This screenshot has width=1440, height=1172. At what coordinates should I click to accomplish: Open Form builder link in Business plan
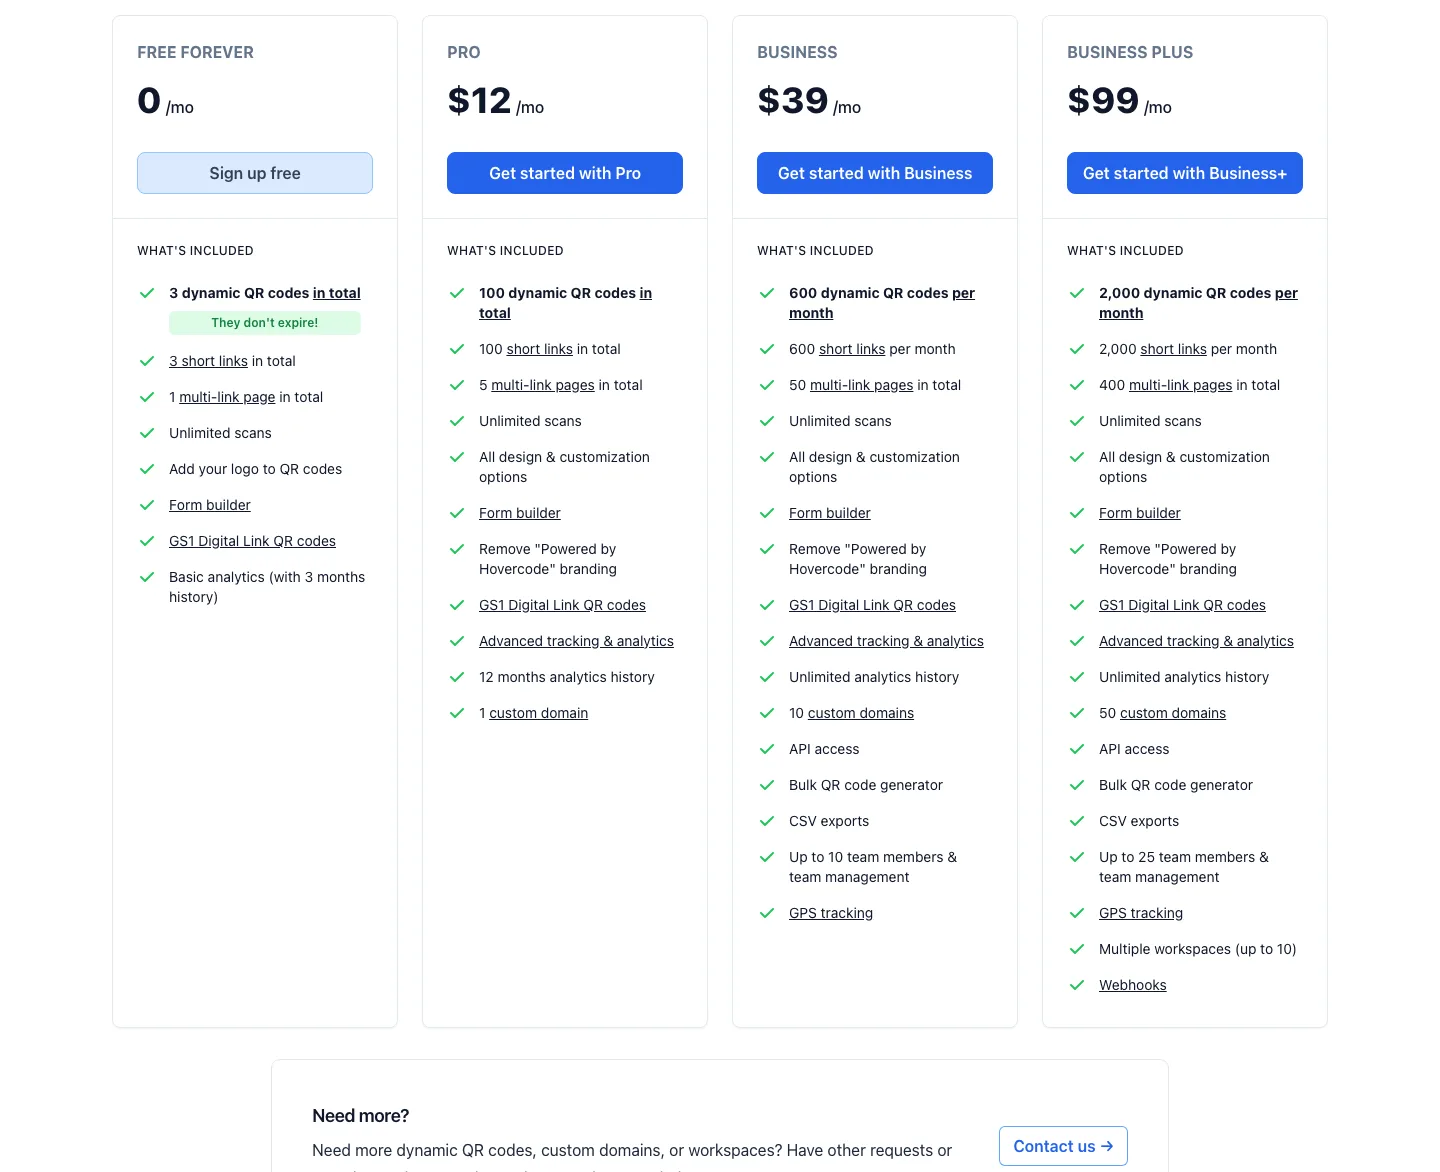pos(830,513)
